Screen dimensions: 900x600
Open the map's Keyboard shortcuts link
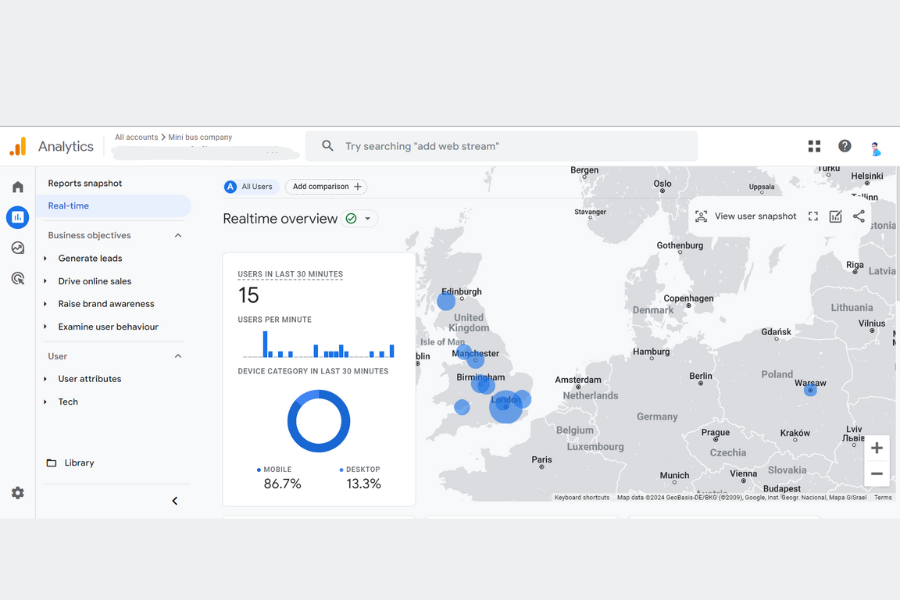click(x=581, y=496)
